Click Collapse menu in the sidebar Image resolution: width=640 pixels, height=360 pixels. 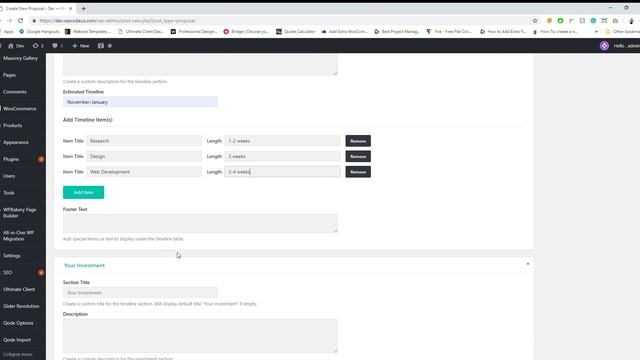coord(18,354)
